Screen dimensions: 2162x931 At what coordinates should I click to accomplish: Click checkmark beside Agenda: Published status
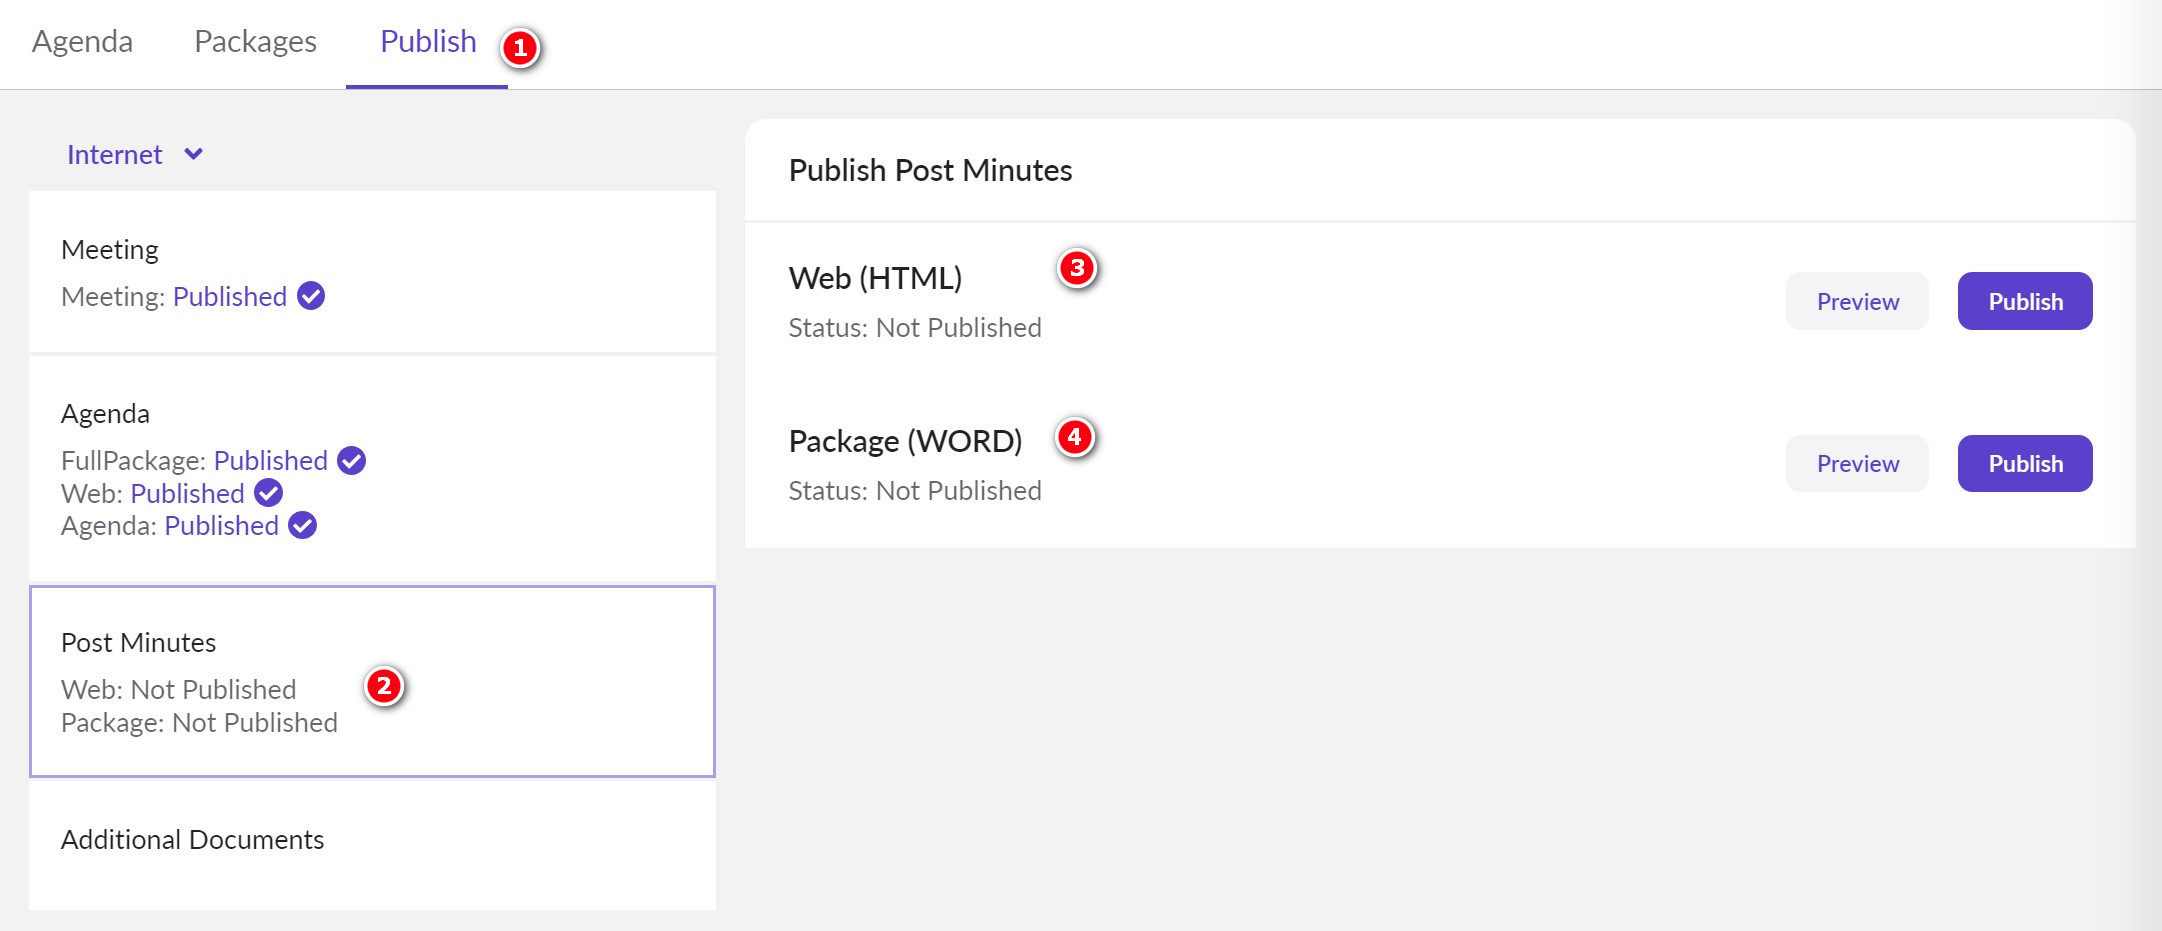point(302,526)
